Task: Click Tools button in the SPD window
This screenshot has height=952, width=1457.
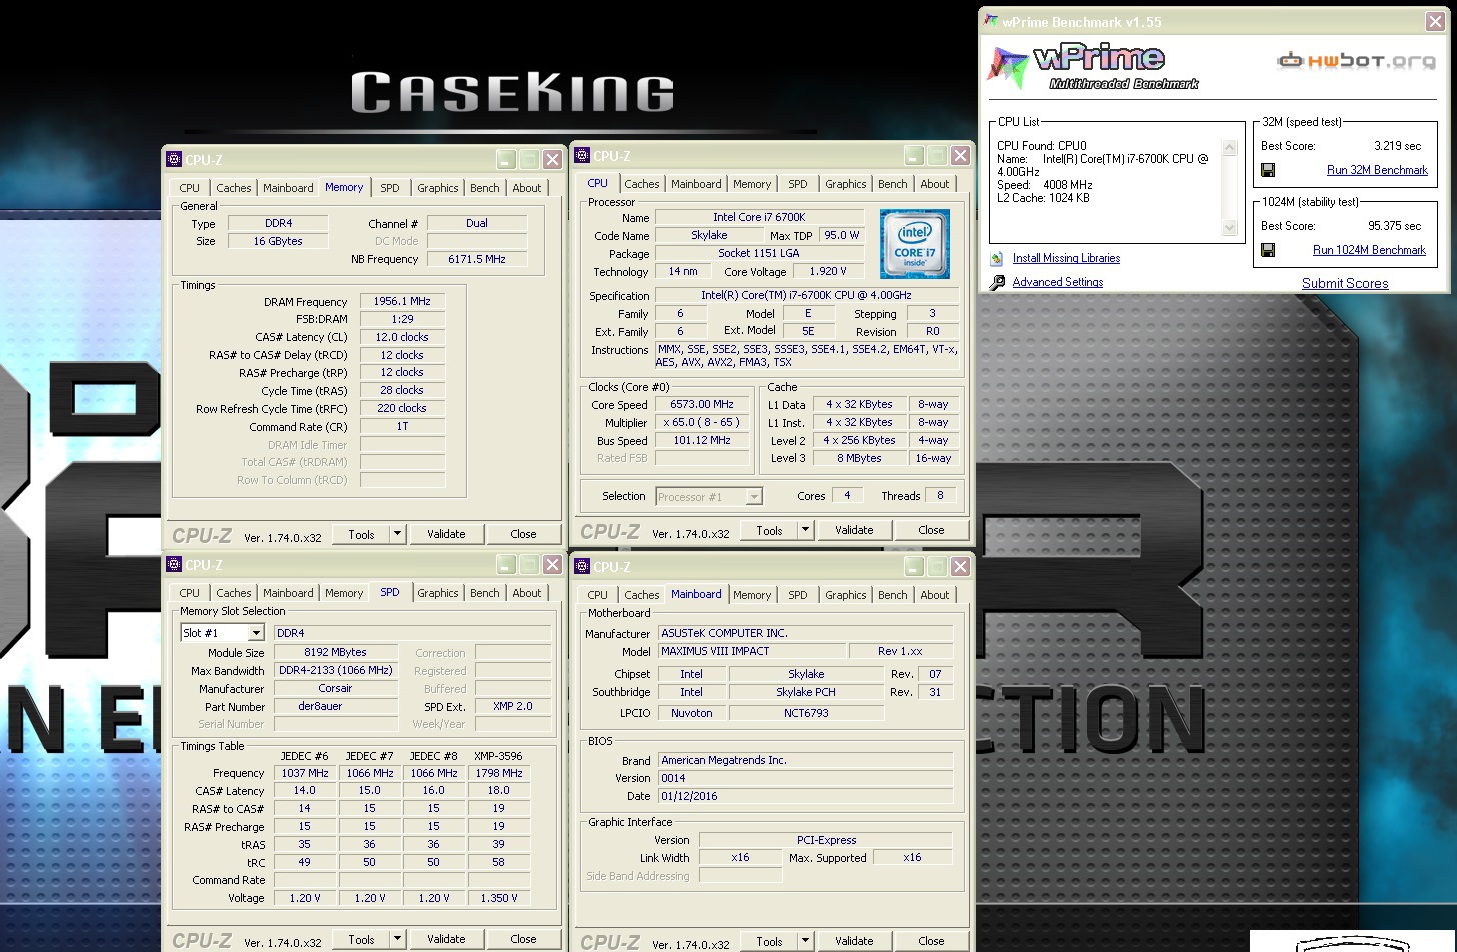Action: [x=361, y=939]
